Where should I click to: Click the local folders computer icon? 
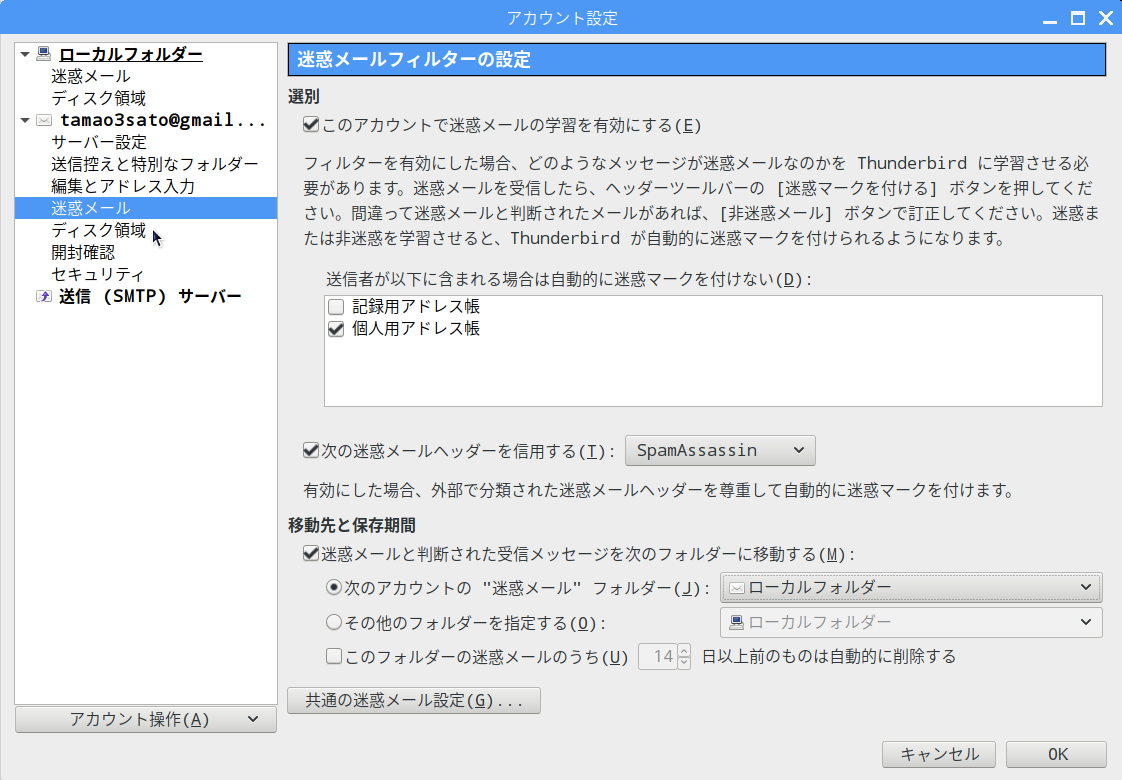44,54
